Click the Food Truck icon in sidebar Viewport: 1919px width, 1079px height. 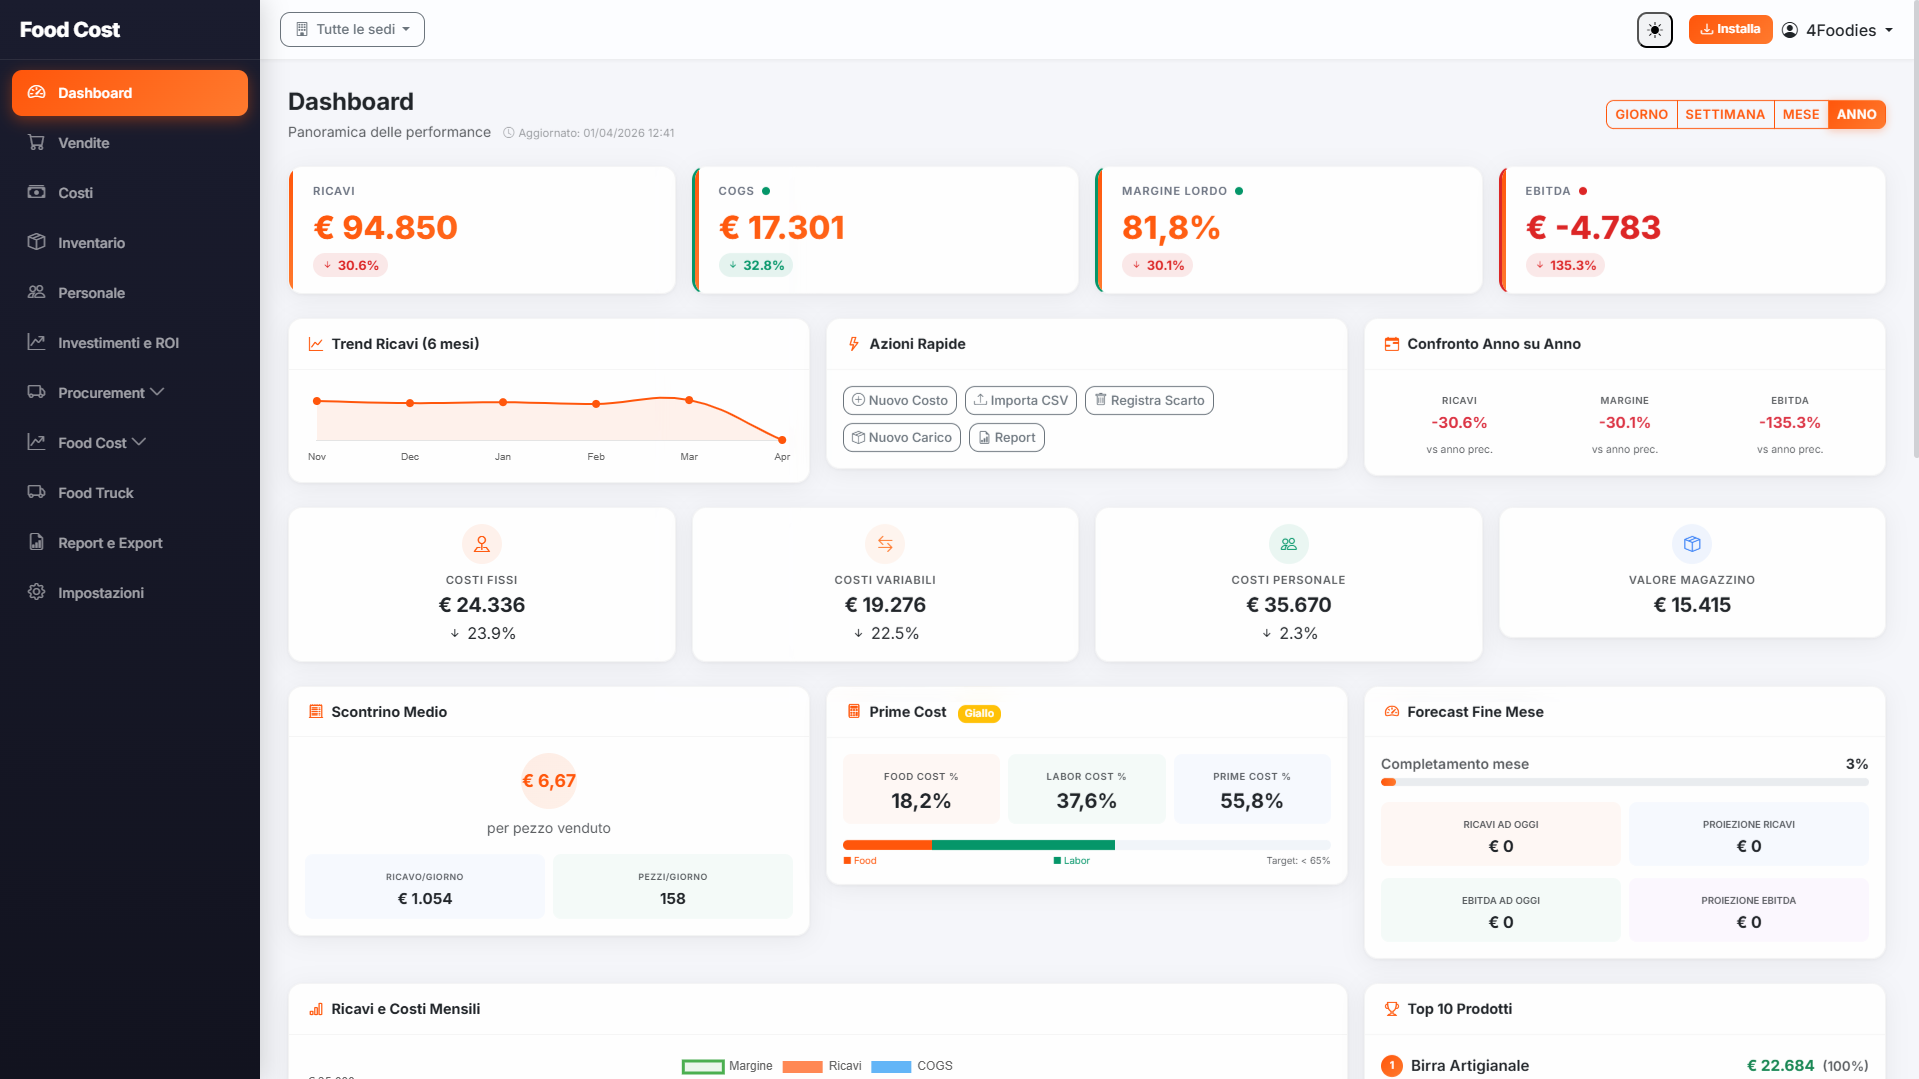pyautogui.click(x=37, y=493)
